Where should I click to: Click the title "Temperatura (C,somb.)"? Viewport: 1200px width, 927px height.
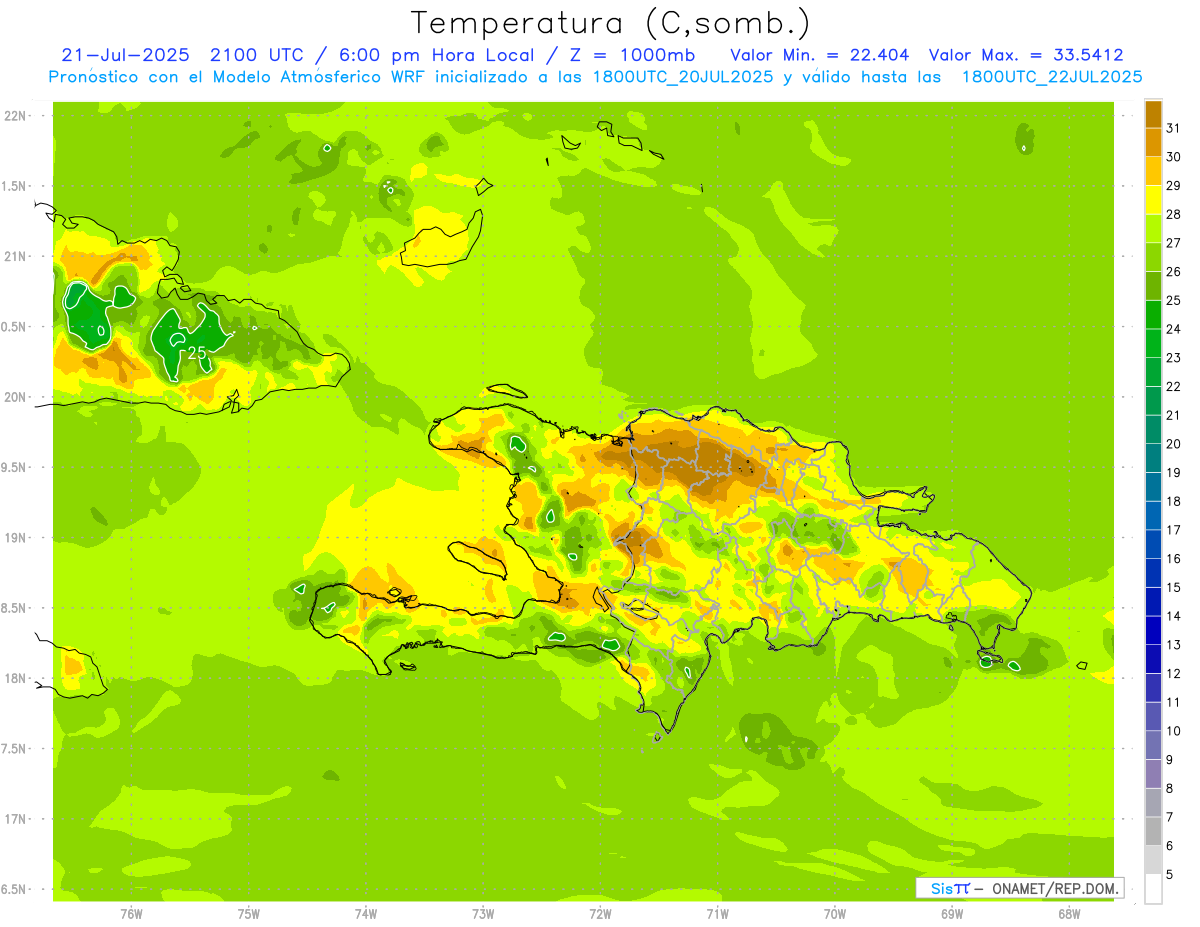[x=612, y=22]
